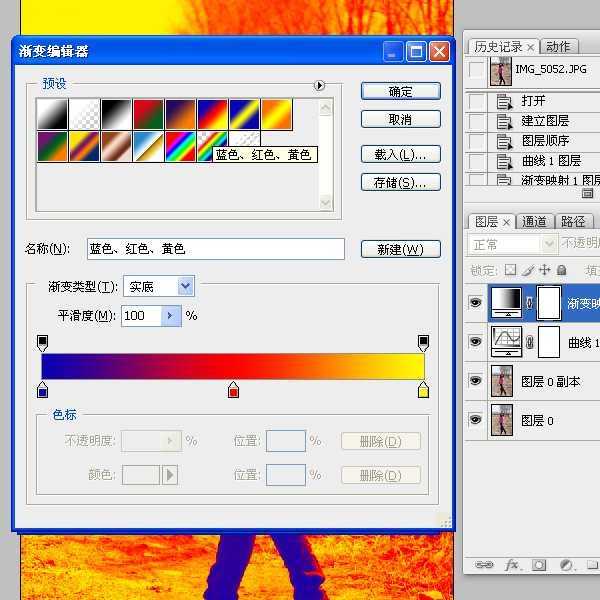Viewport: 600px width, 600px height.
Task: Click the link layers icon at panel bottom
Action: coord(484,565)
